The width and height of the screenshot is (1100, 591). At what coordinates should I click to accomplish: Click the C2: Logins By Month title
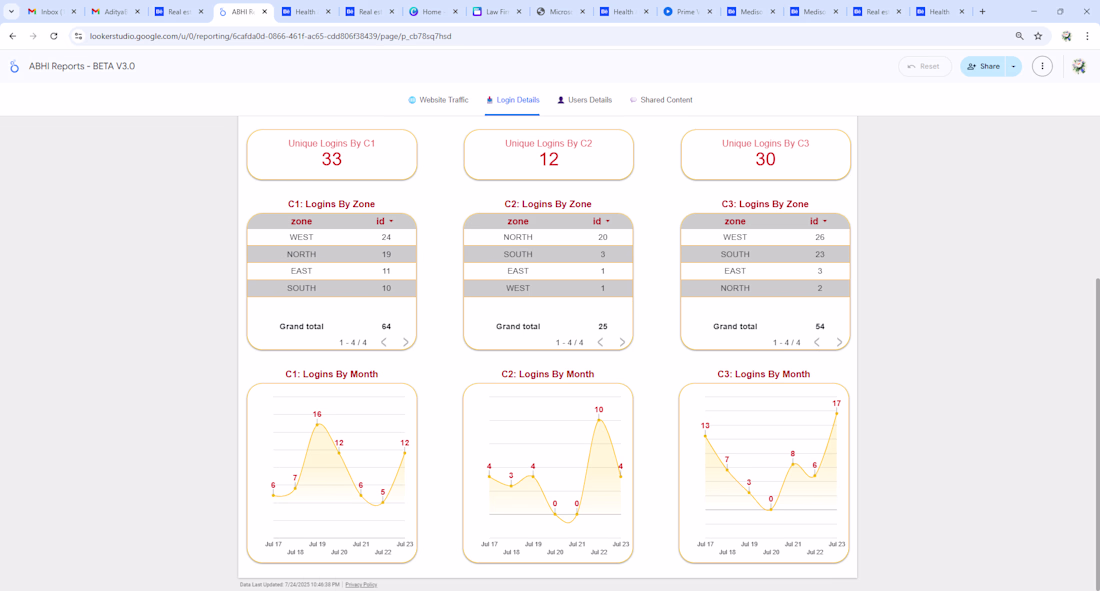click(x=548, y=374)
